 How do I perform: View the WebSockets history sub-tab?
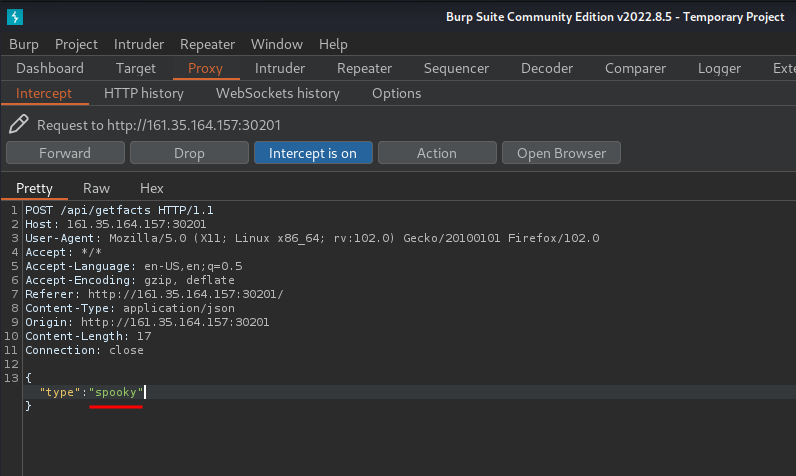coord(278,94)
